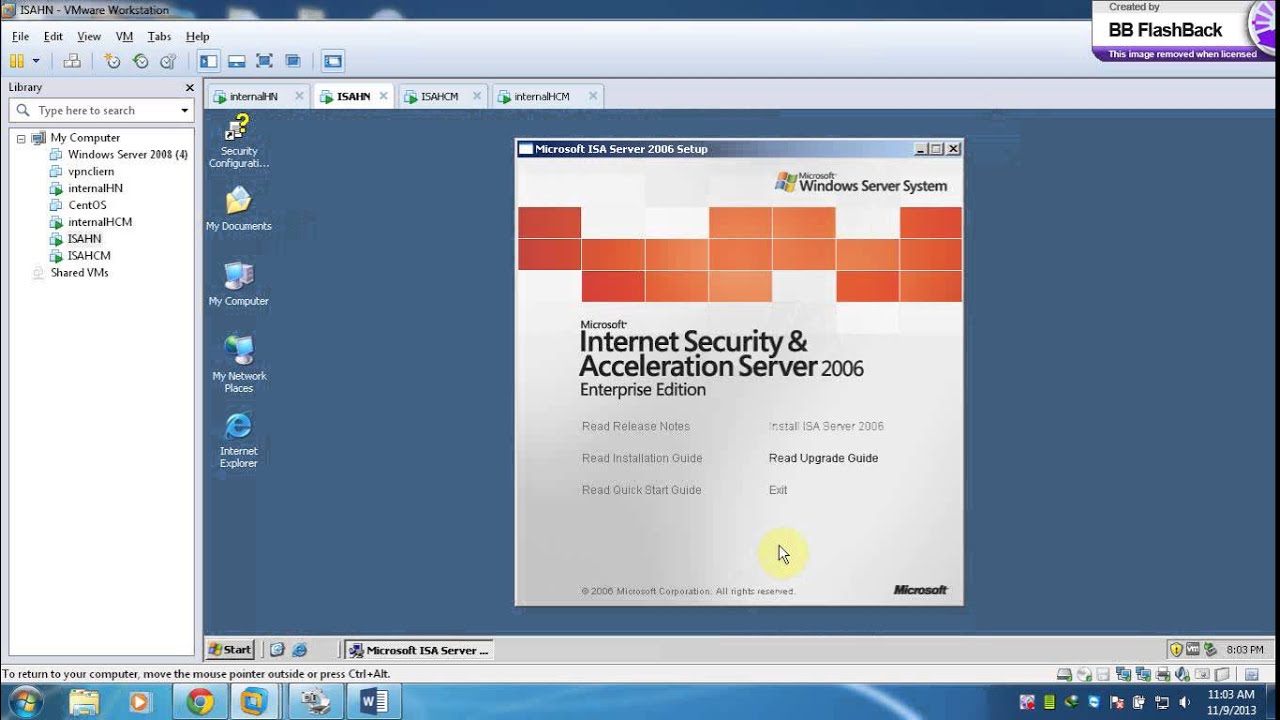1280x720 pixels.
Task: Open Microsoft Word from host taskbar
Action: click(374, 702)
